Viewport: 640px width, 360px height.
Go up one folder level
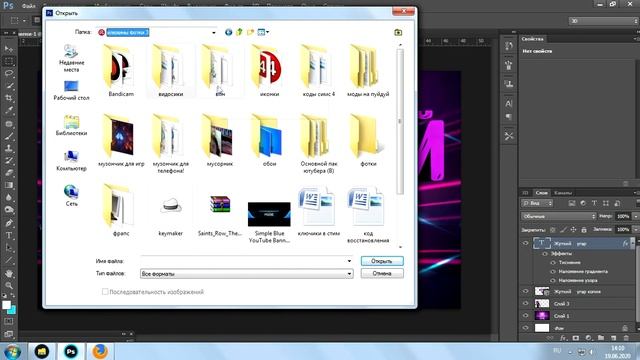click(239, 32)
